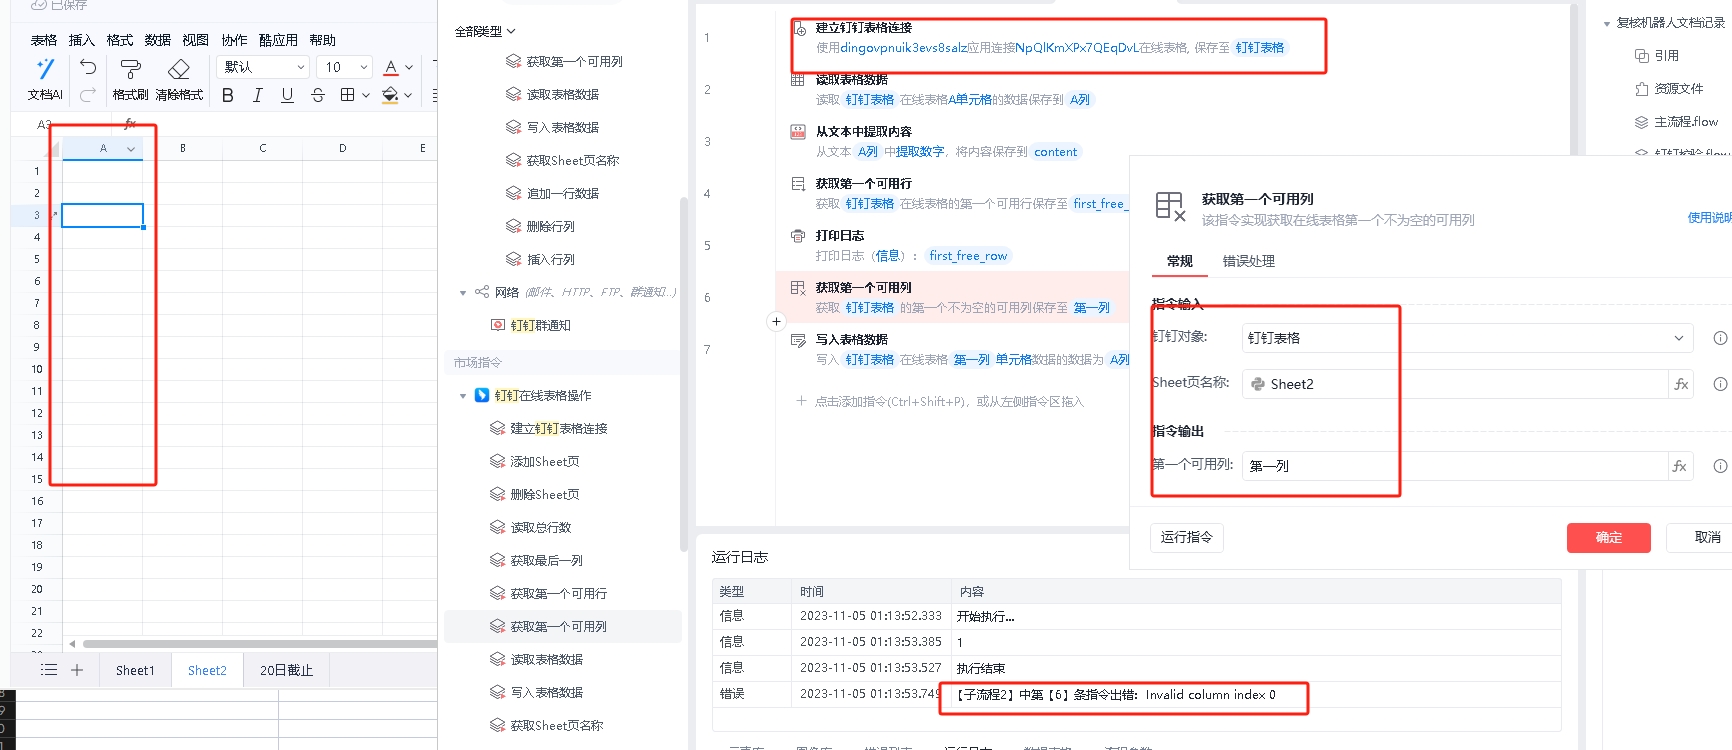Click the 钉钉群通知 command icon
The height and width of the screenshot is (750, 1732).
point(497,325)
